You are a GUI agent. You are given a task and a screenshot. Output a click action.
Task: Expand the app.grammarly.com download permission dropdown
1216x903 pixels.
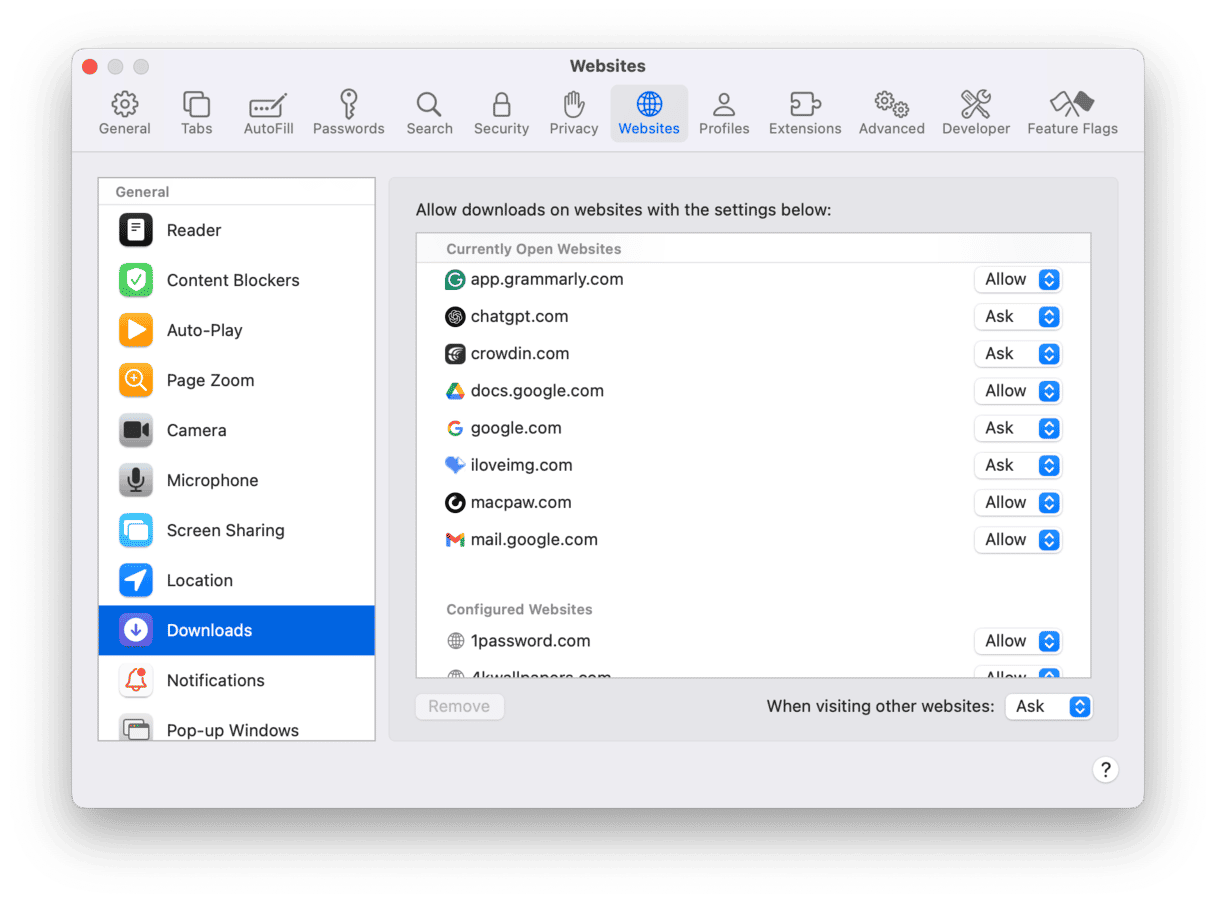point(1017,280)
